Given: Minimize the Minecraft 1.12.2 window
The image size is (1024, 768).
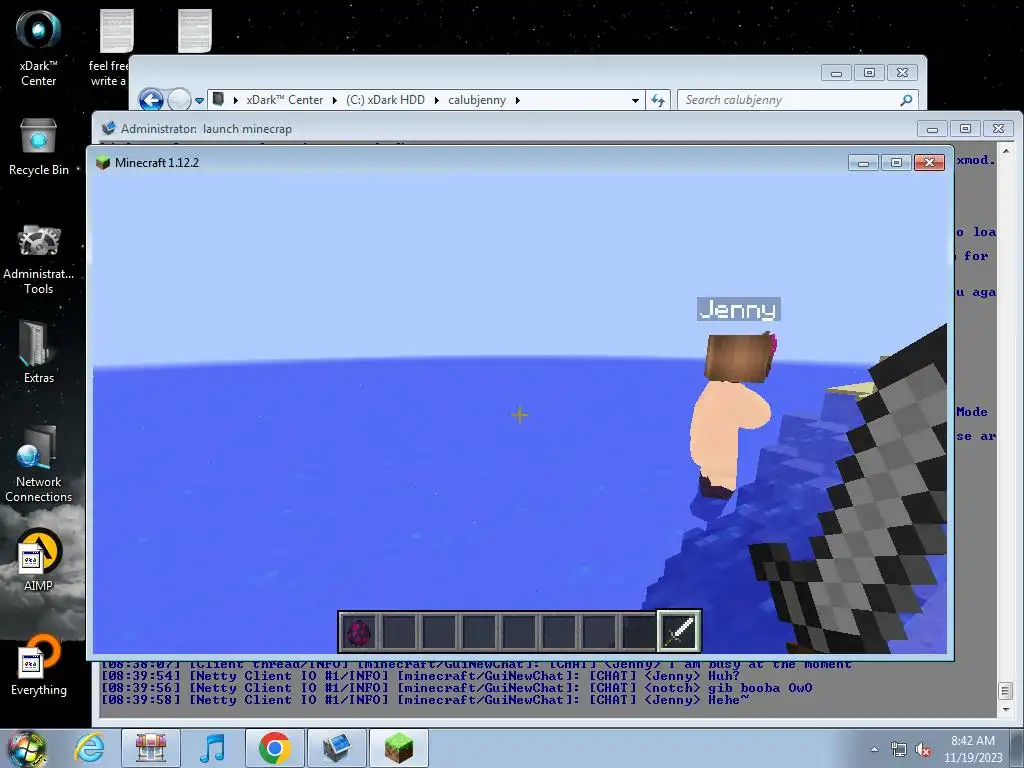Looking at the screenshot, I should 863,163.
